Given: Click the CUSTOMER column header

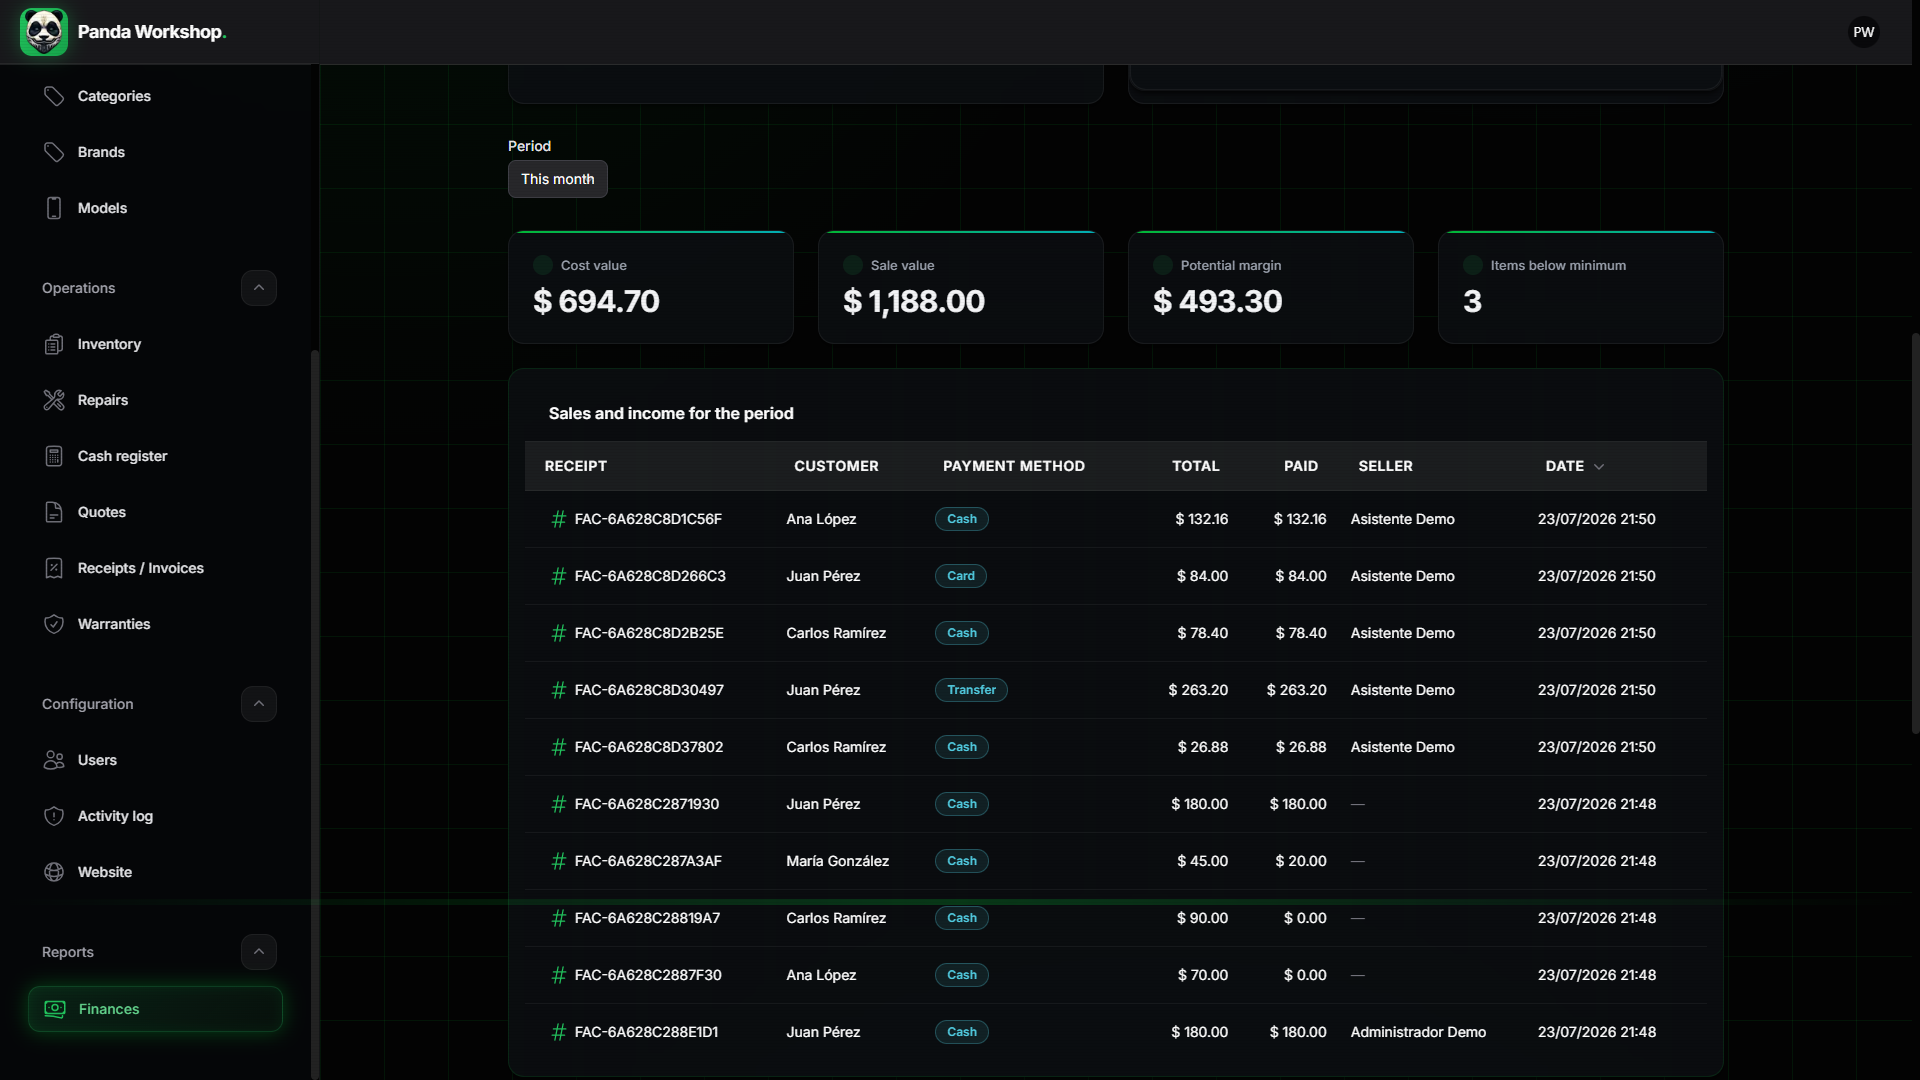Looking at the screenshot, I should pyautogui.click(x=836, y=466).
